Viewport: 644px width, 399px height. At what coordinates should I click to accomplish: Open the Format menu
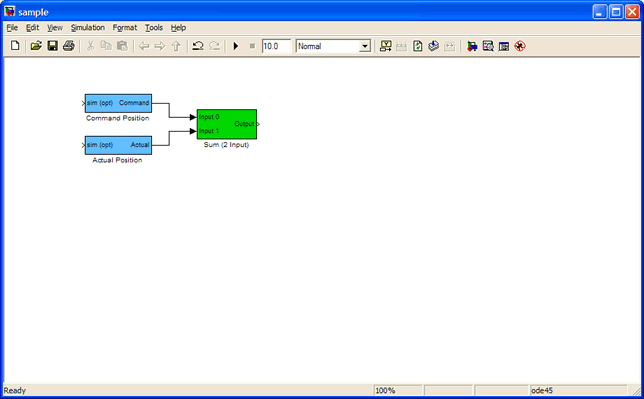click(124, 28)
